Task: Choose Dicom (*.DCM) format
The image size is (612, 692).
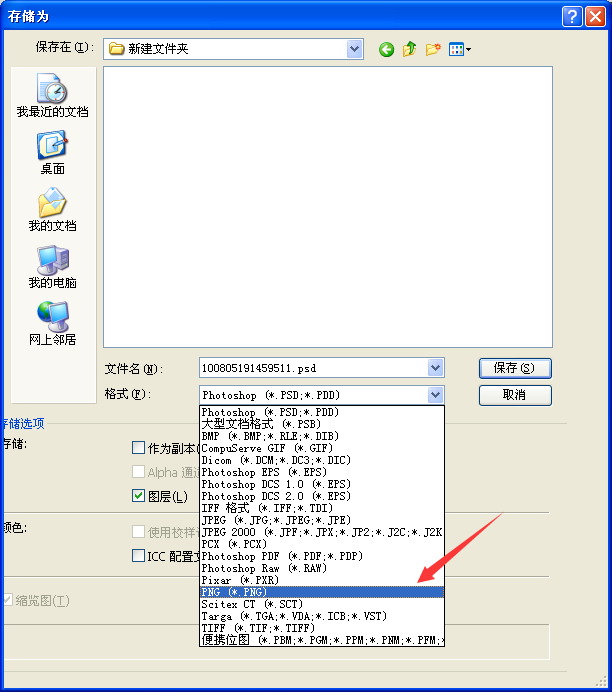Action: (x=322, y=460)
